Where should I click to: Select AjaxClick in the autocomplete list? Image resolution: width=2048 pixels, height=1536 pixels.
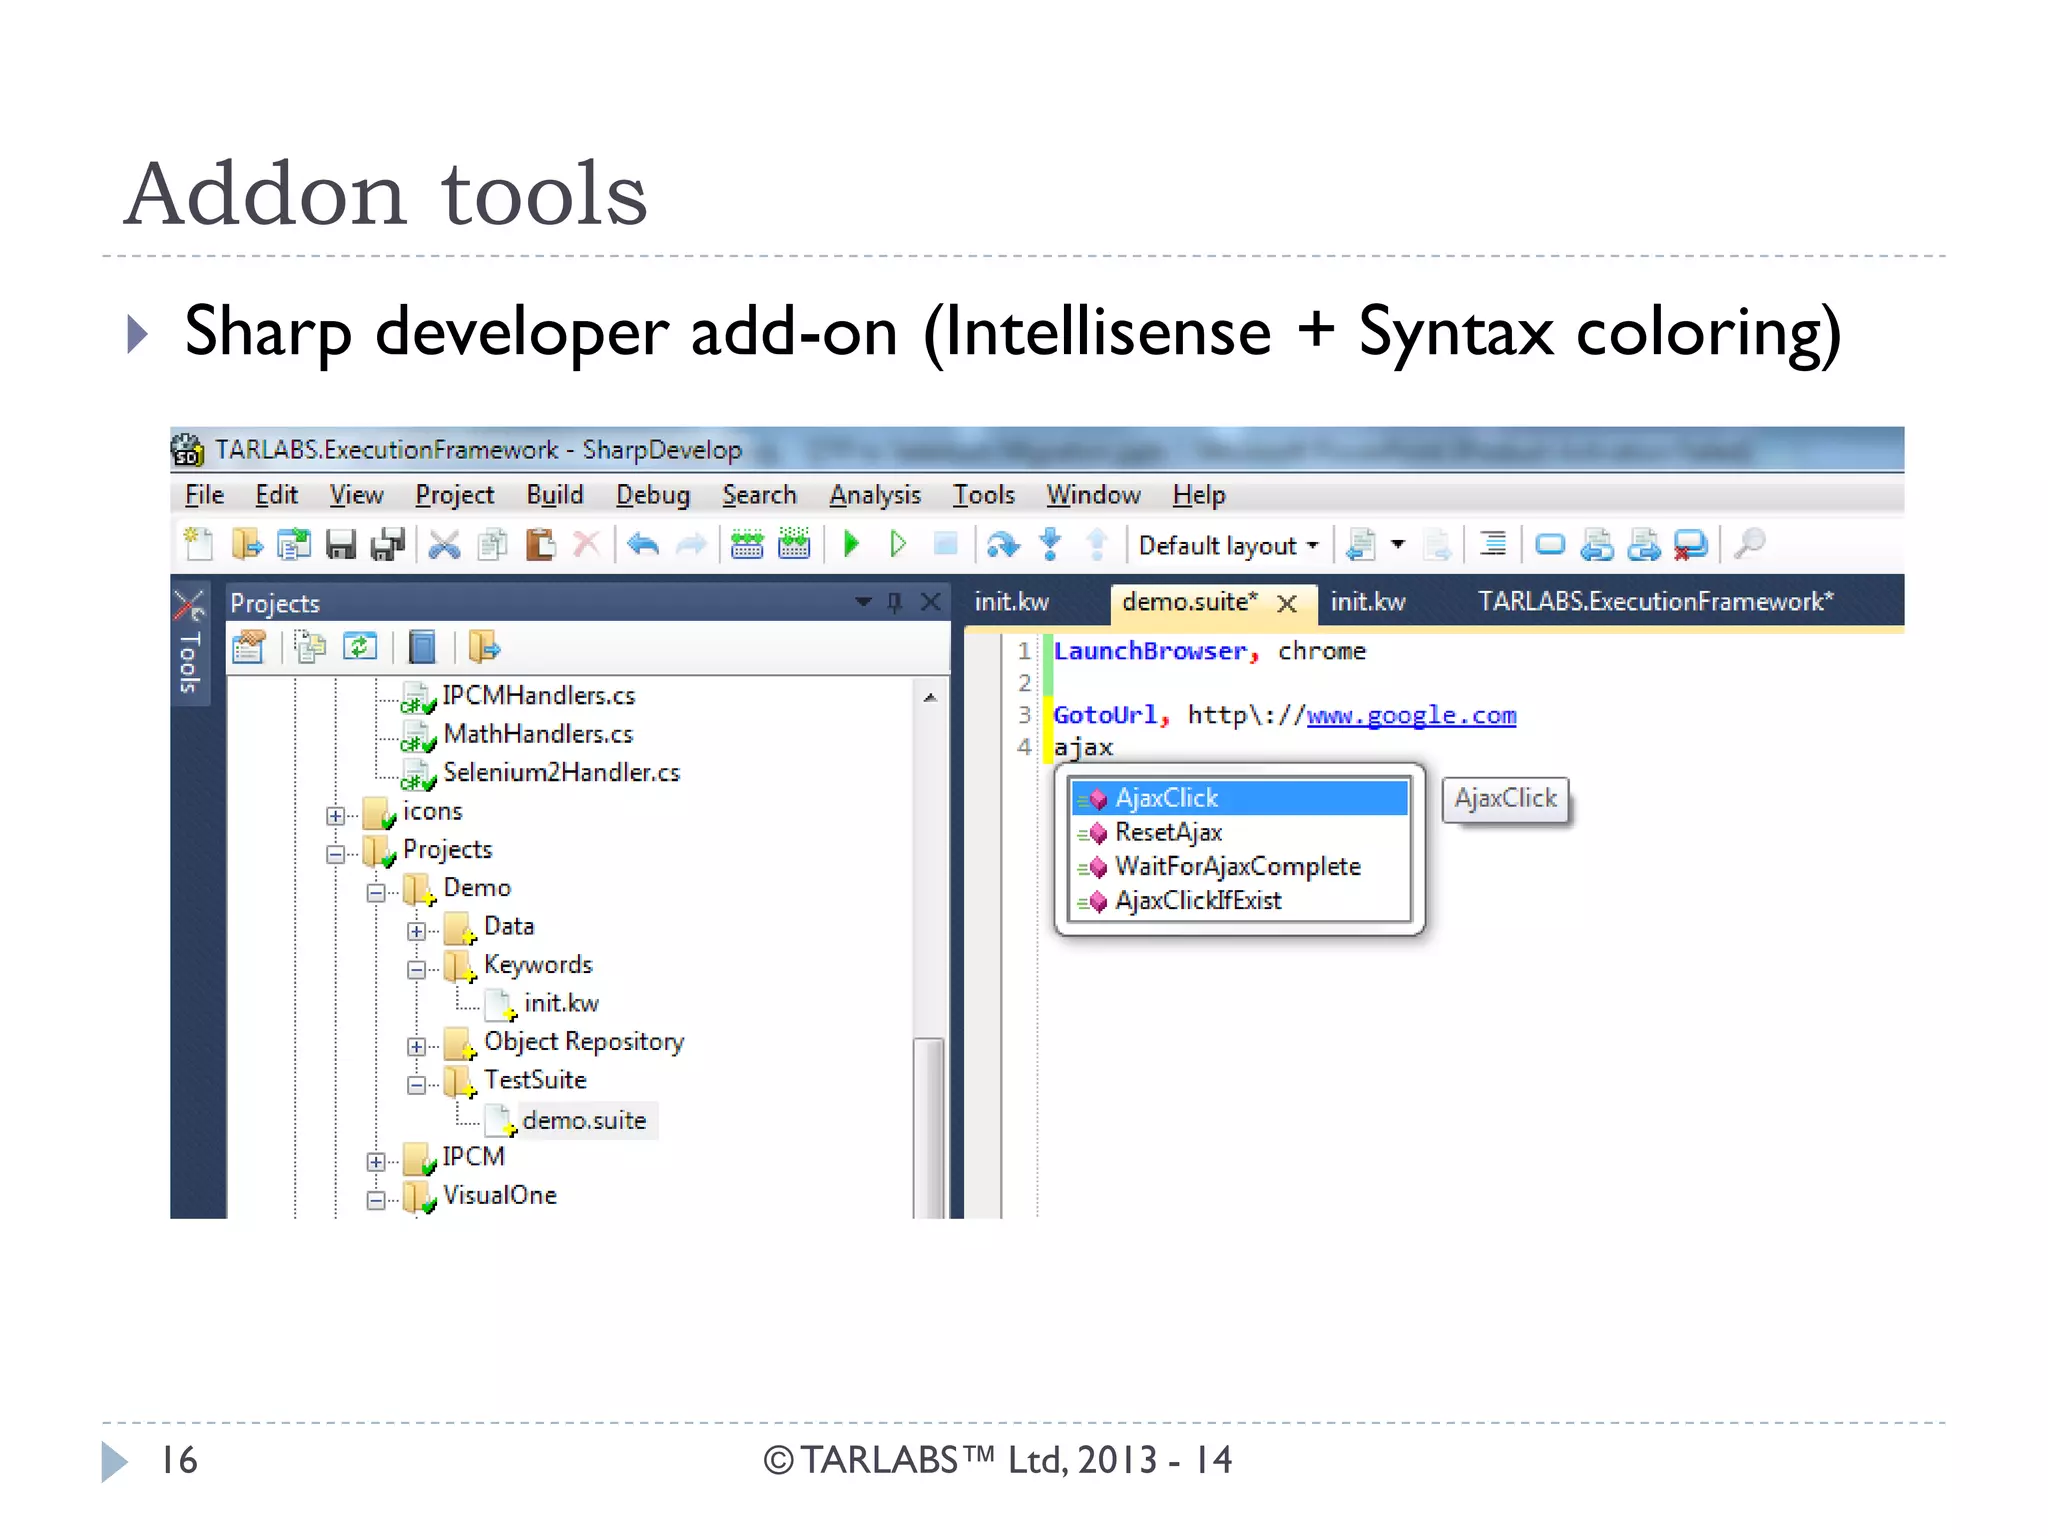tap(1240, 798)
